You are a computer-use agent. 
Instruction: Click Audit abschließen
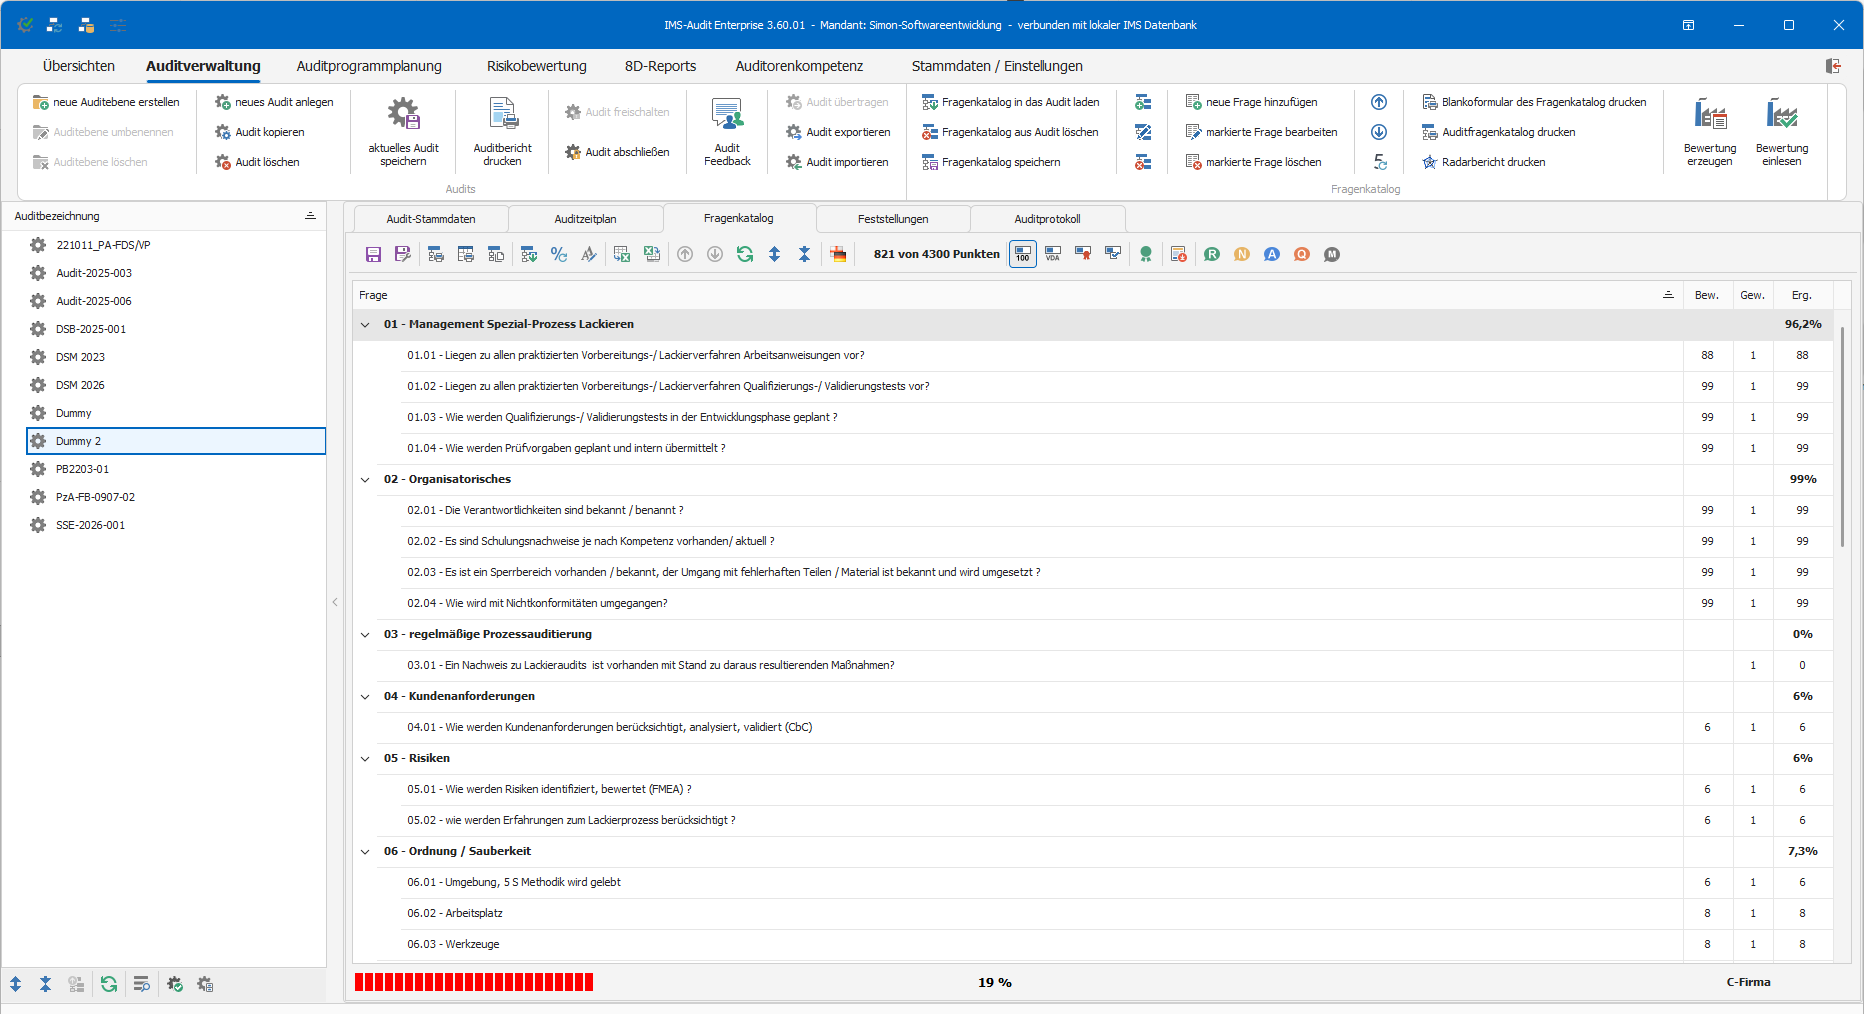coord(617,152)
